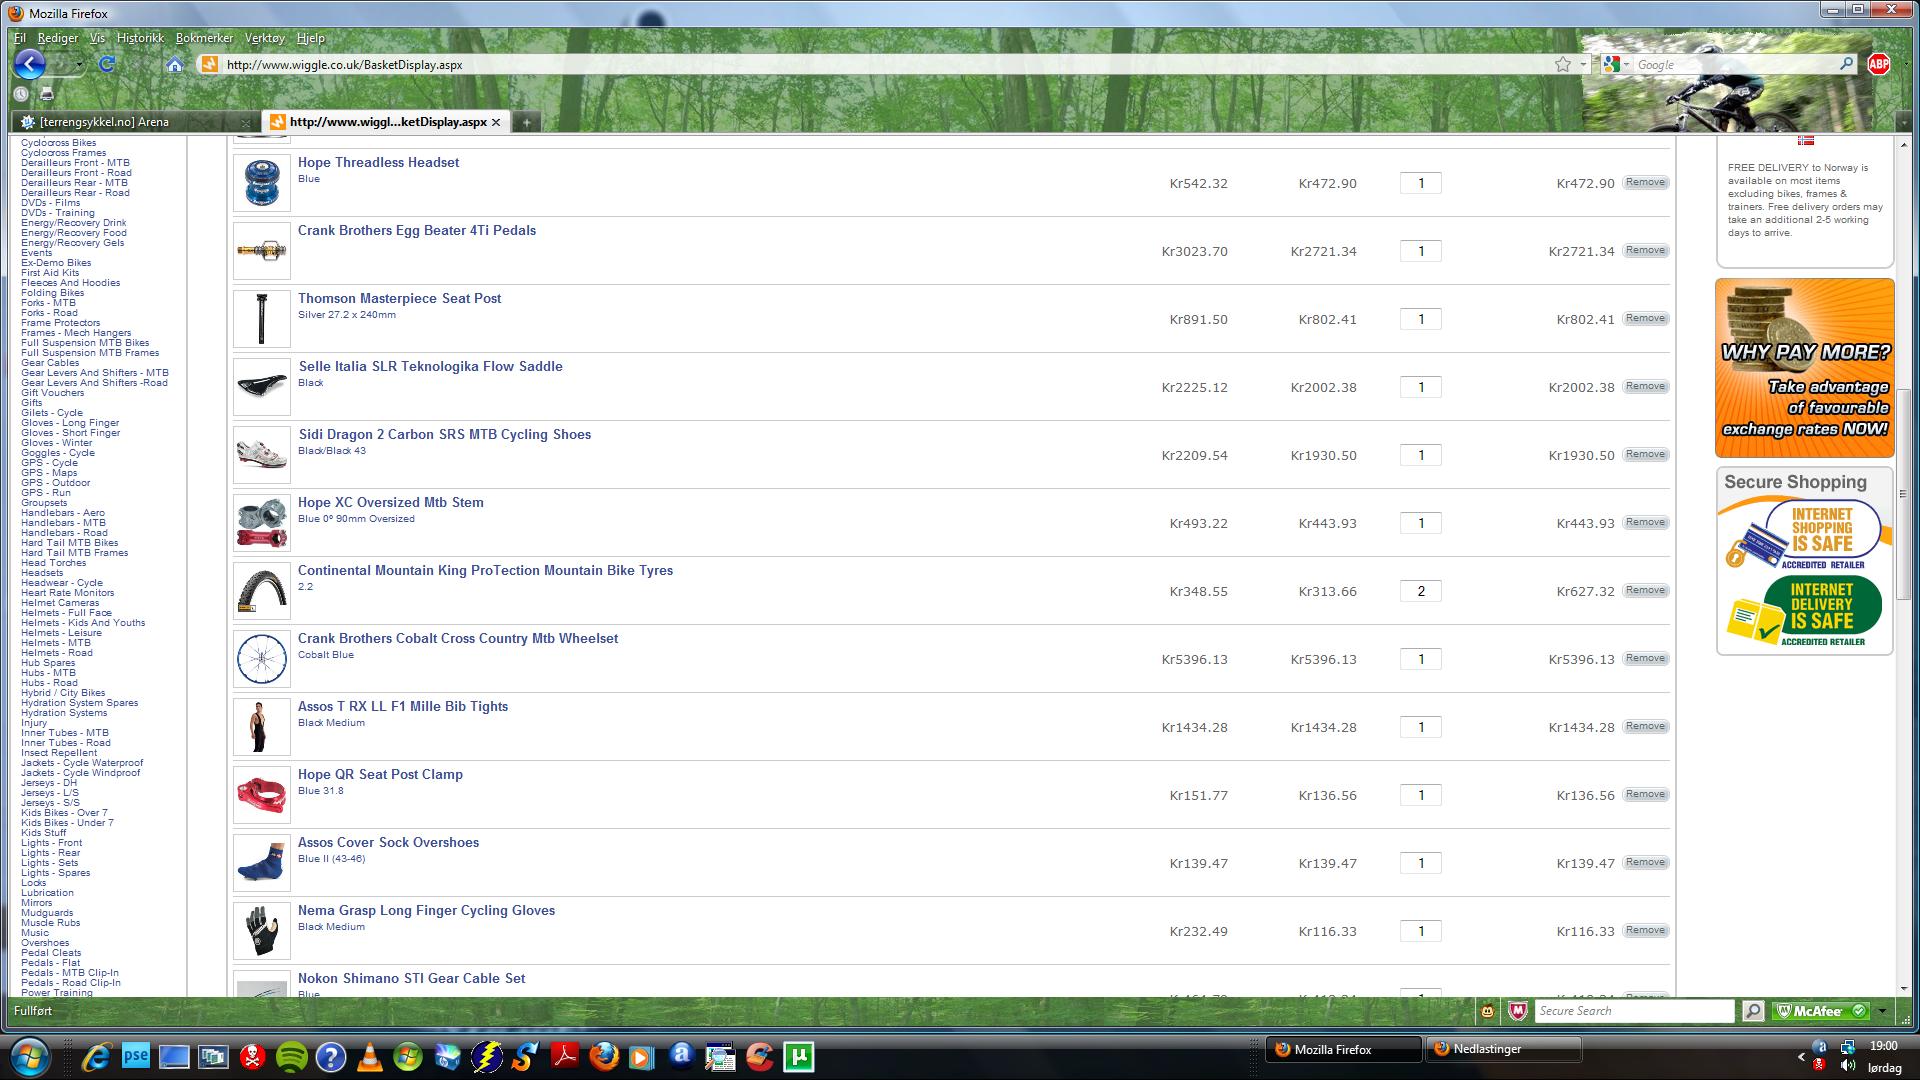Open the Helmets - MTB category link
Screen dimensions: 1920x1080
point(55,643)
